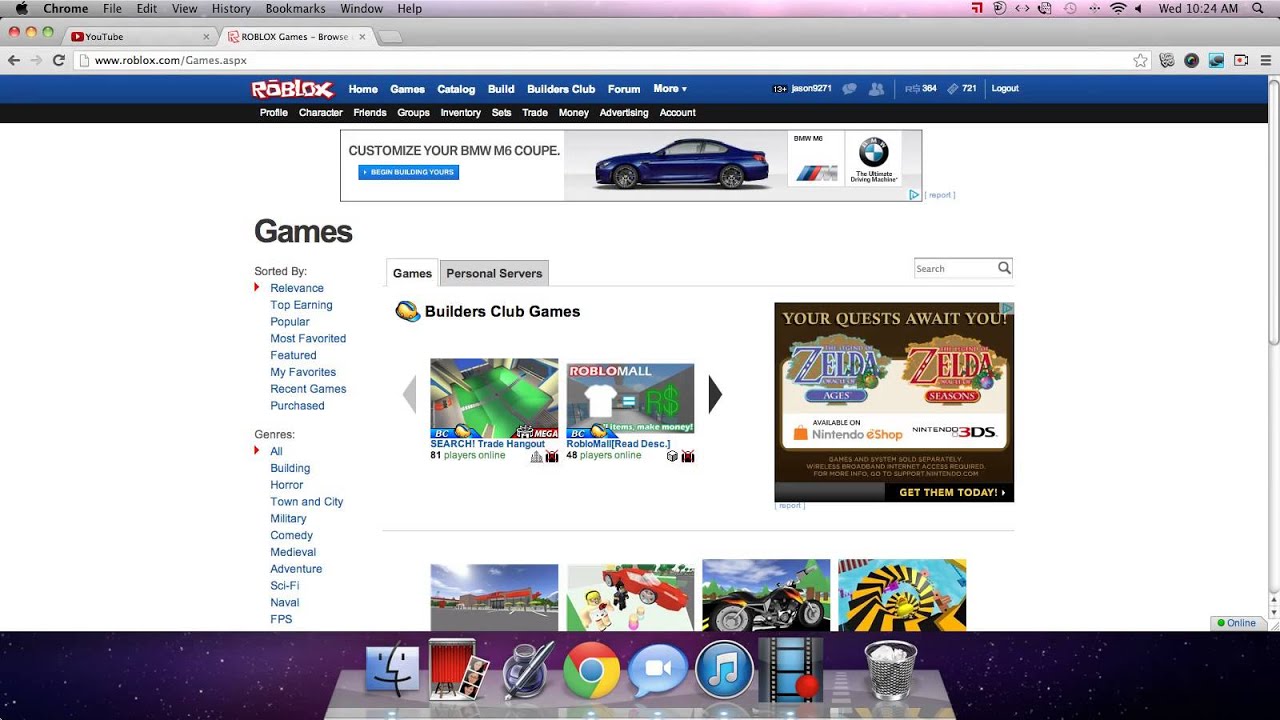Filter by Town and City genre
Viewport: 1280px width, 720px height.
(306, 502)
